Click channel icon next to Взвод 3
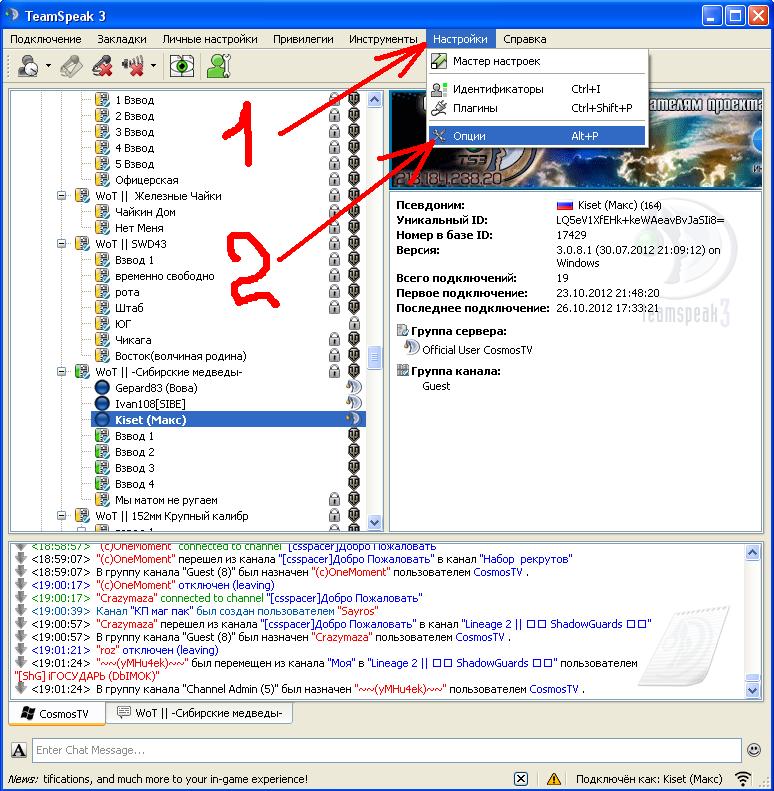 tap(102, 468)
